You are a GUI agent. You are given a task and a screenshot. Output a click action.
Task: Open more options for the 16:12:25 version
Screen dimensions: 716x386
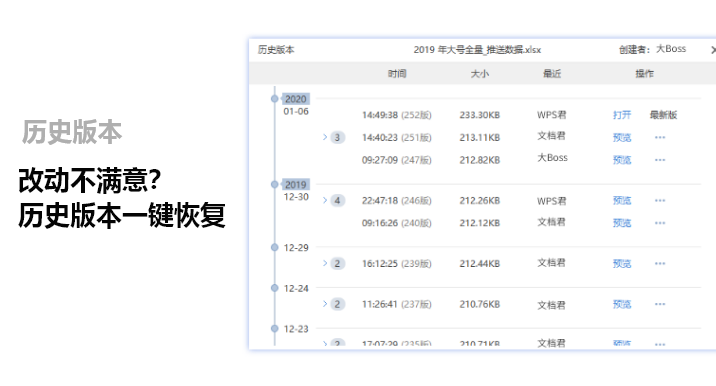click(x=660, y=264)
